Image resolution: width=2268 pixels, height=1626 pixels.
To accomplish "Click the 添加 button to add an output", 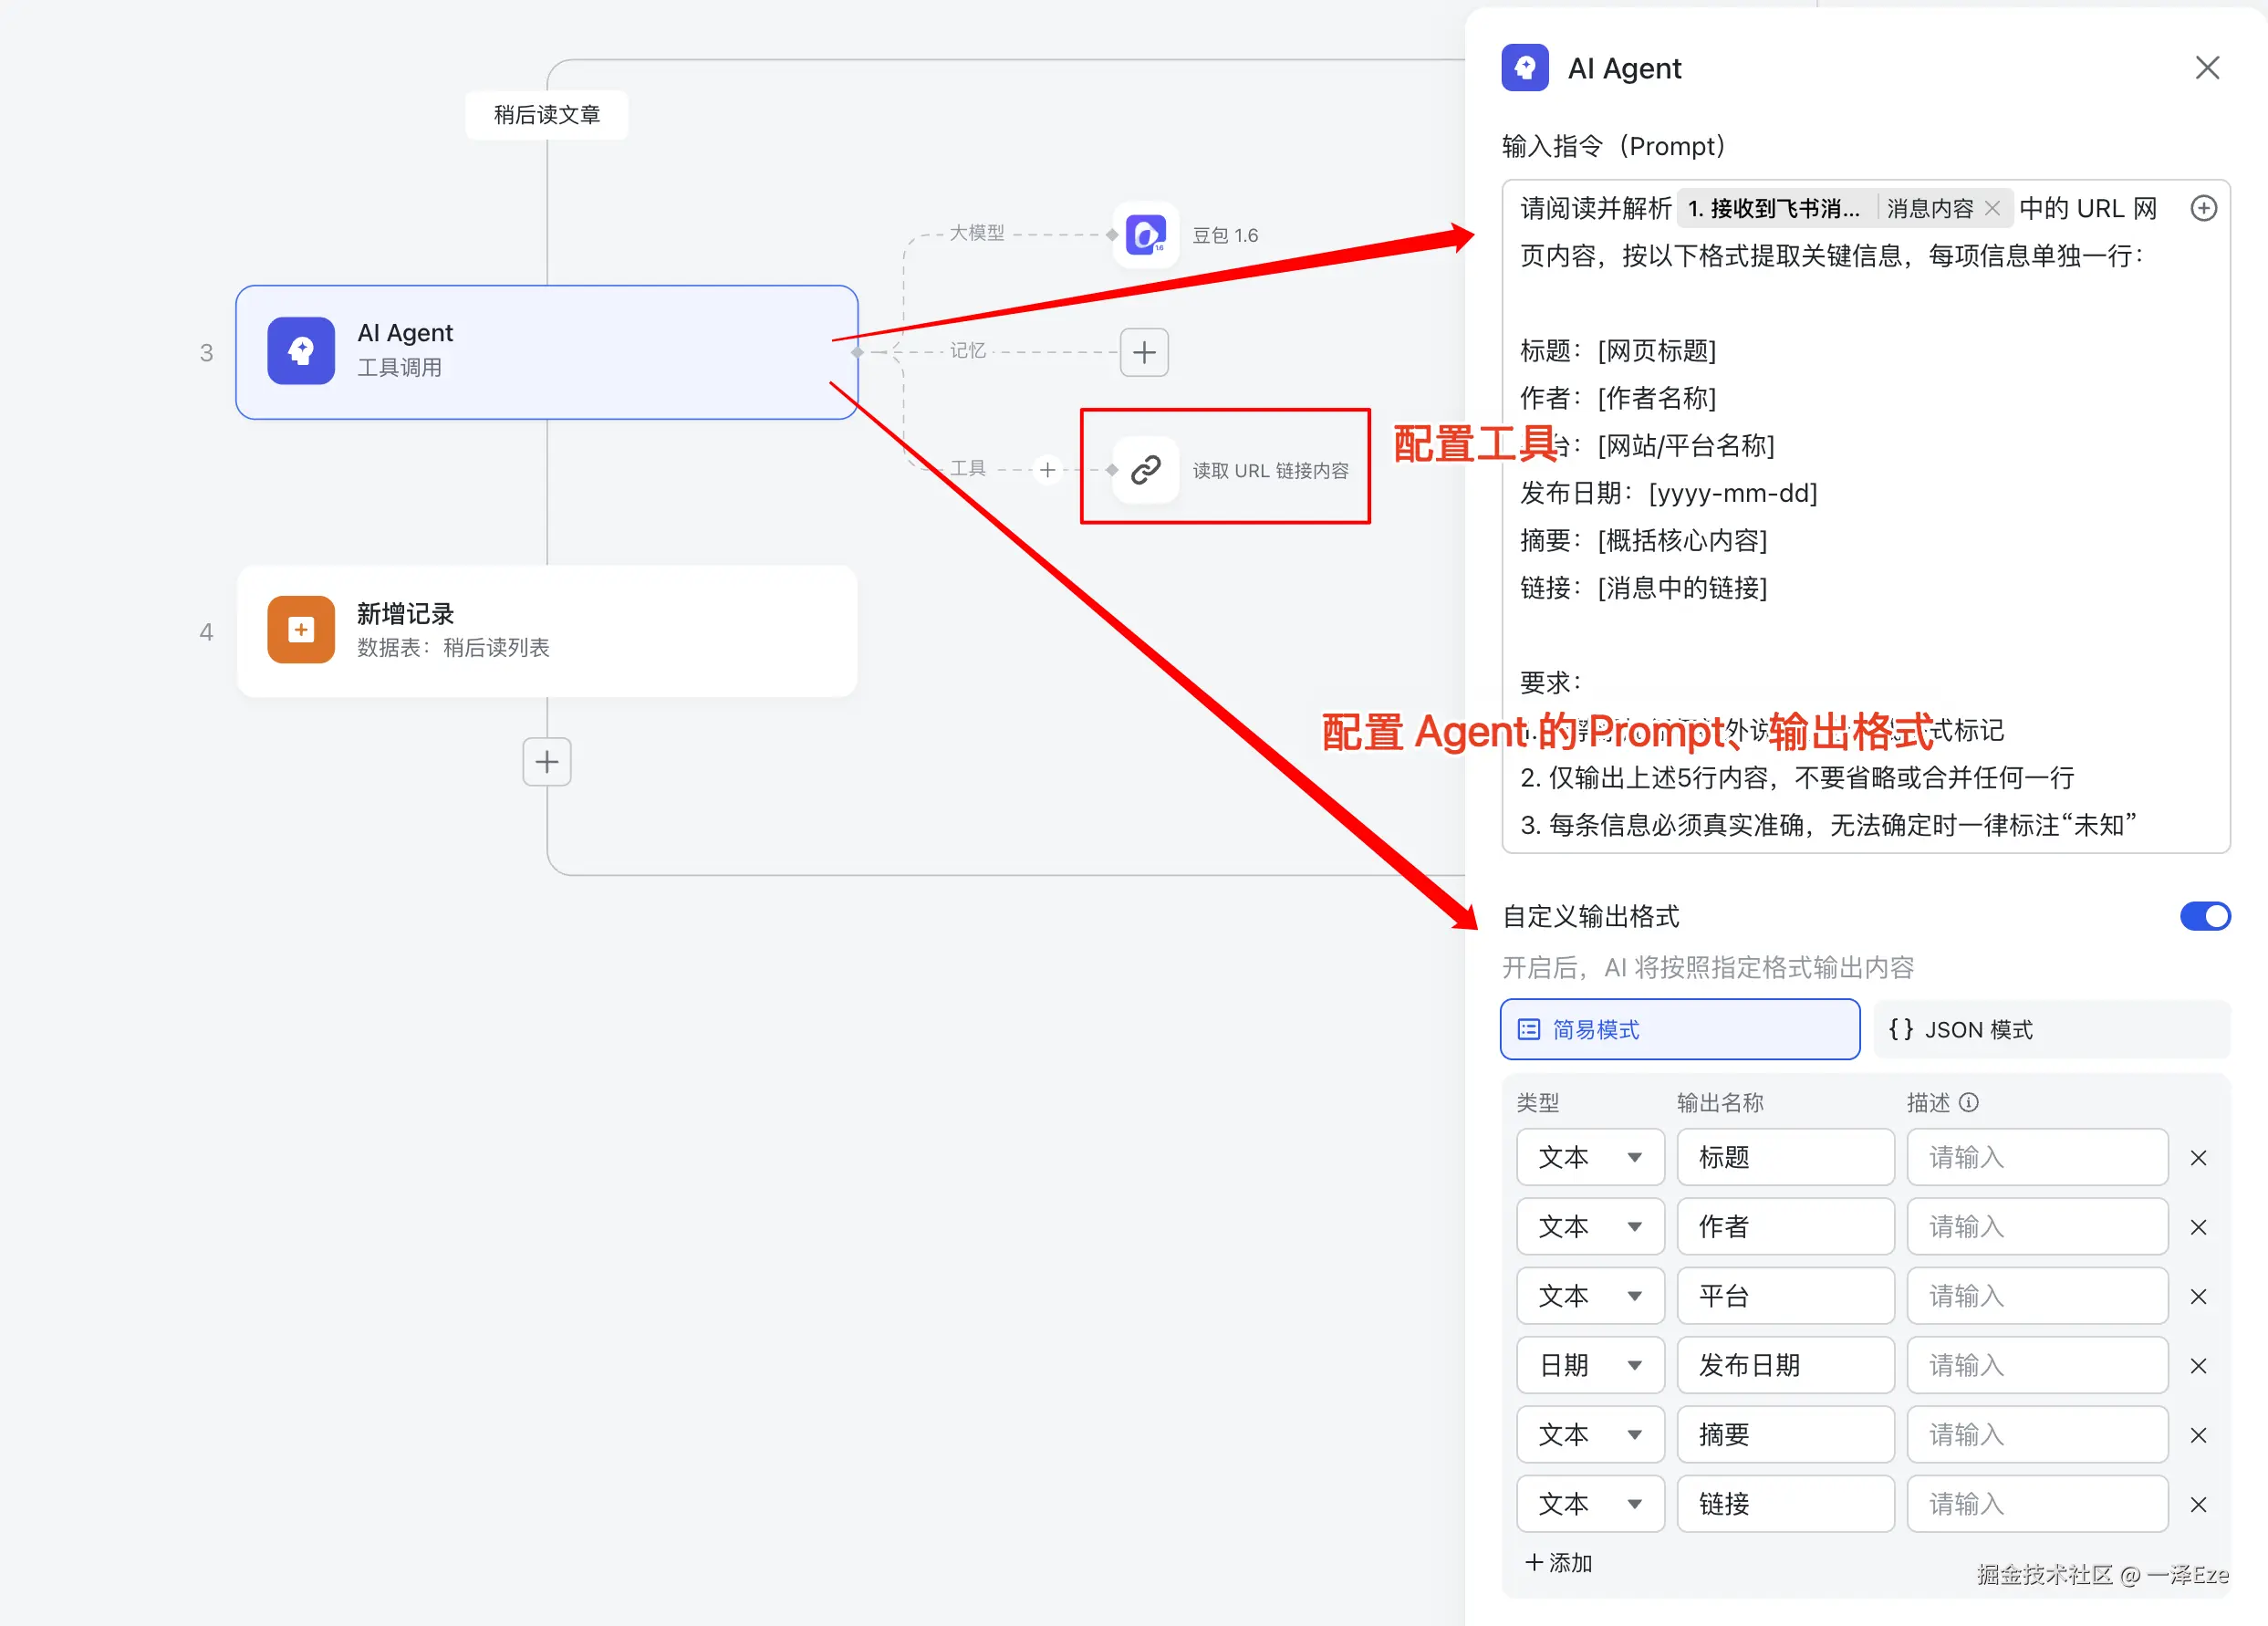I will [x=1558, y=1562].
